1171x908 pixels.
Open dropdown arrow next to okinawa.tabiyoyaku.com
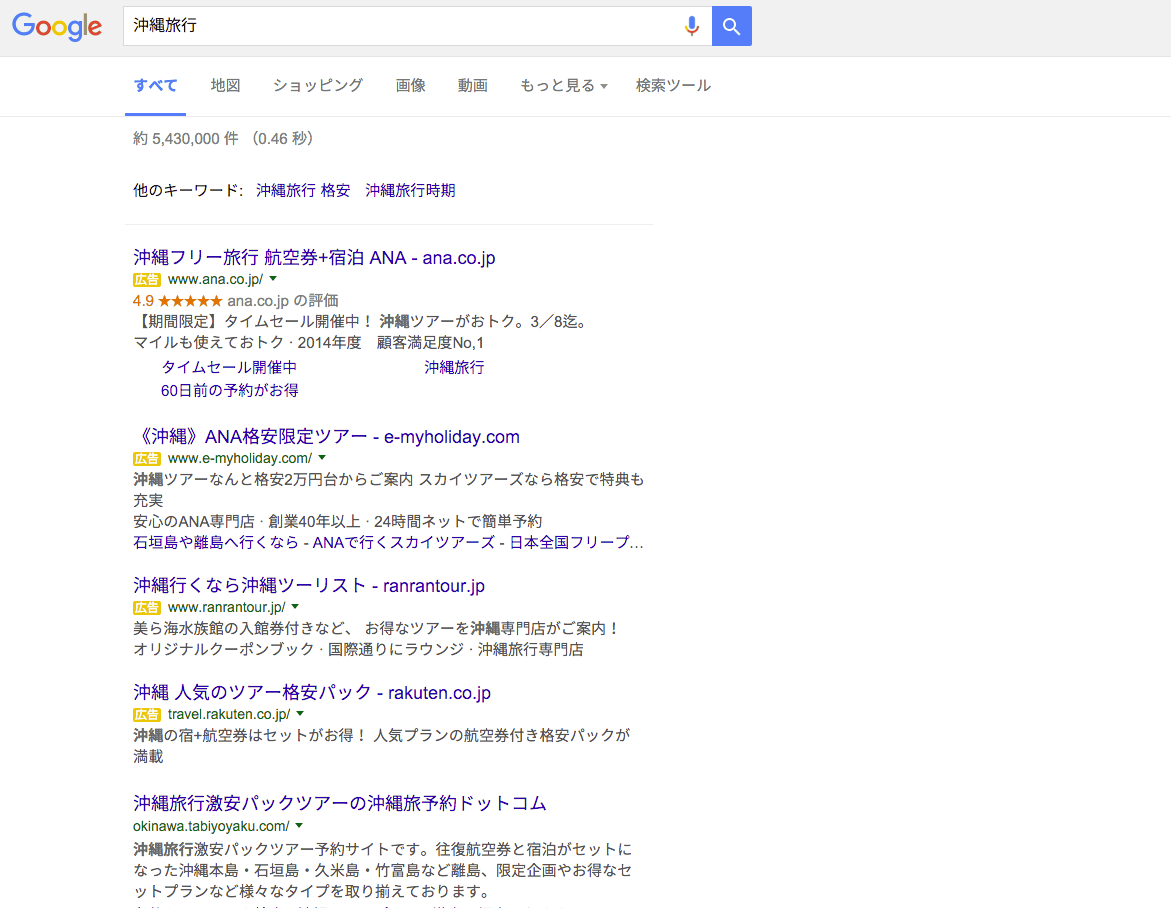(x=299, y=826)
